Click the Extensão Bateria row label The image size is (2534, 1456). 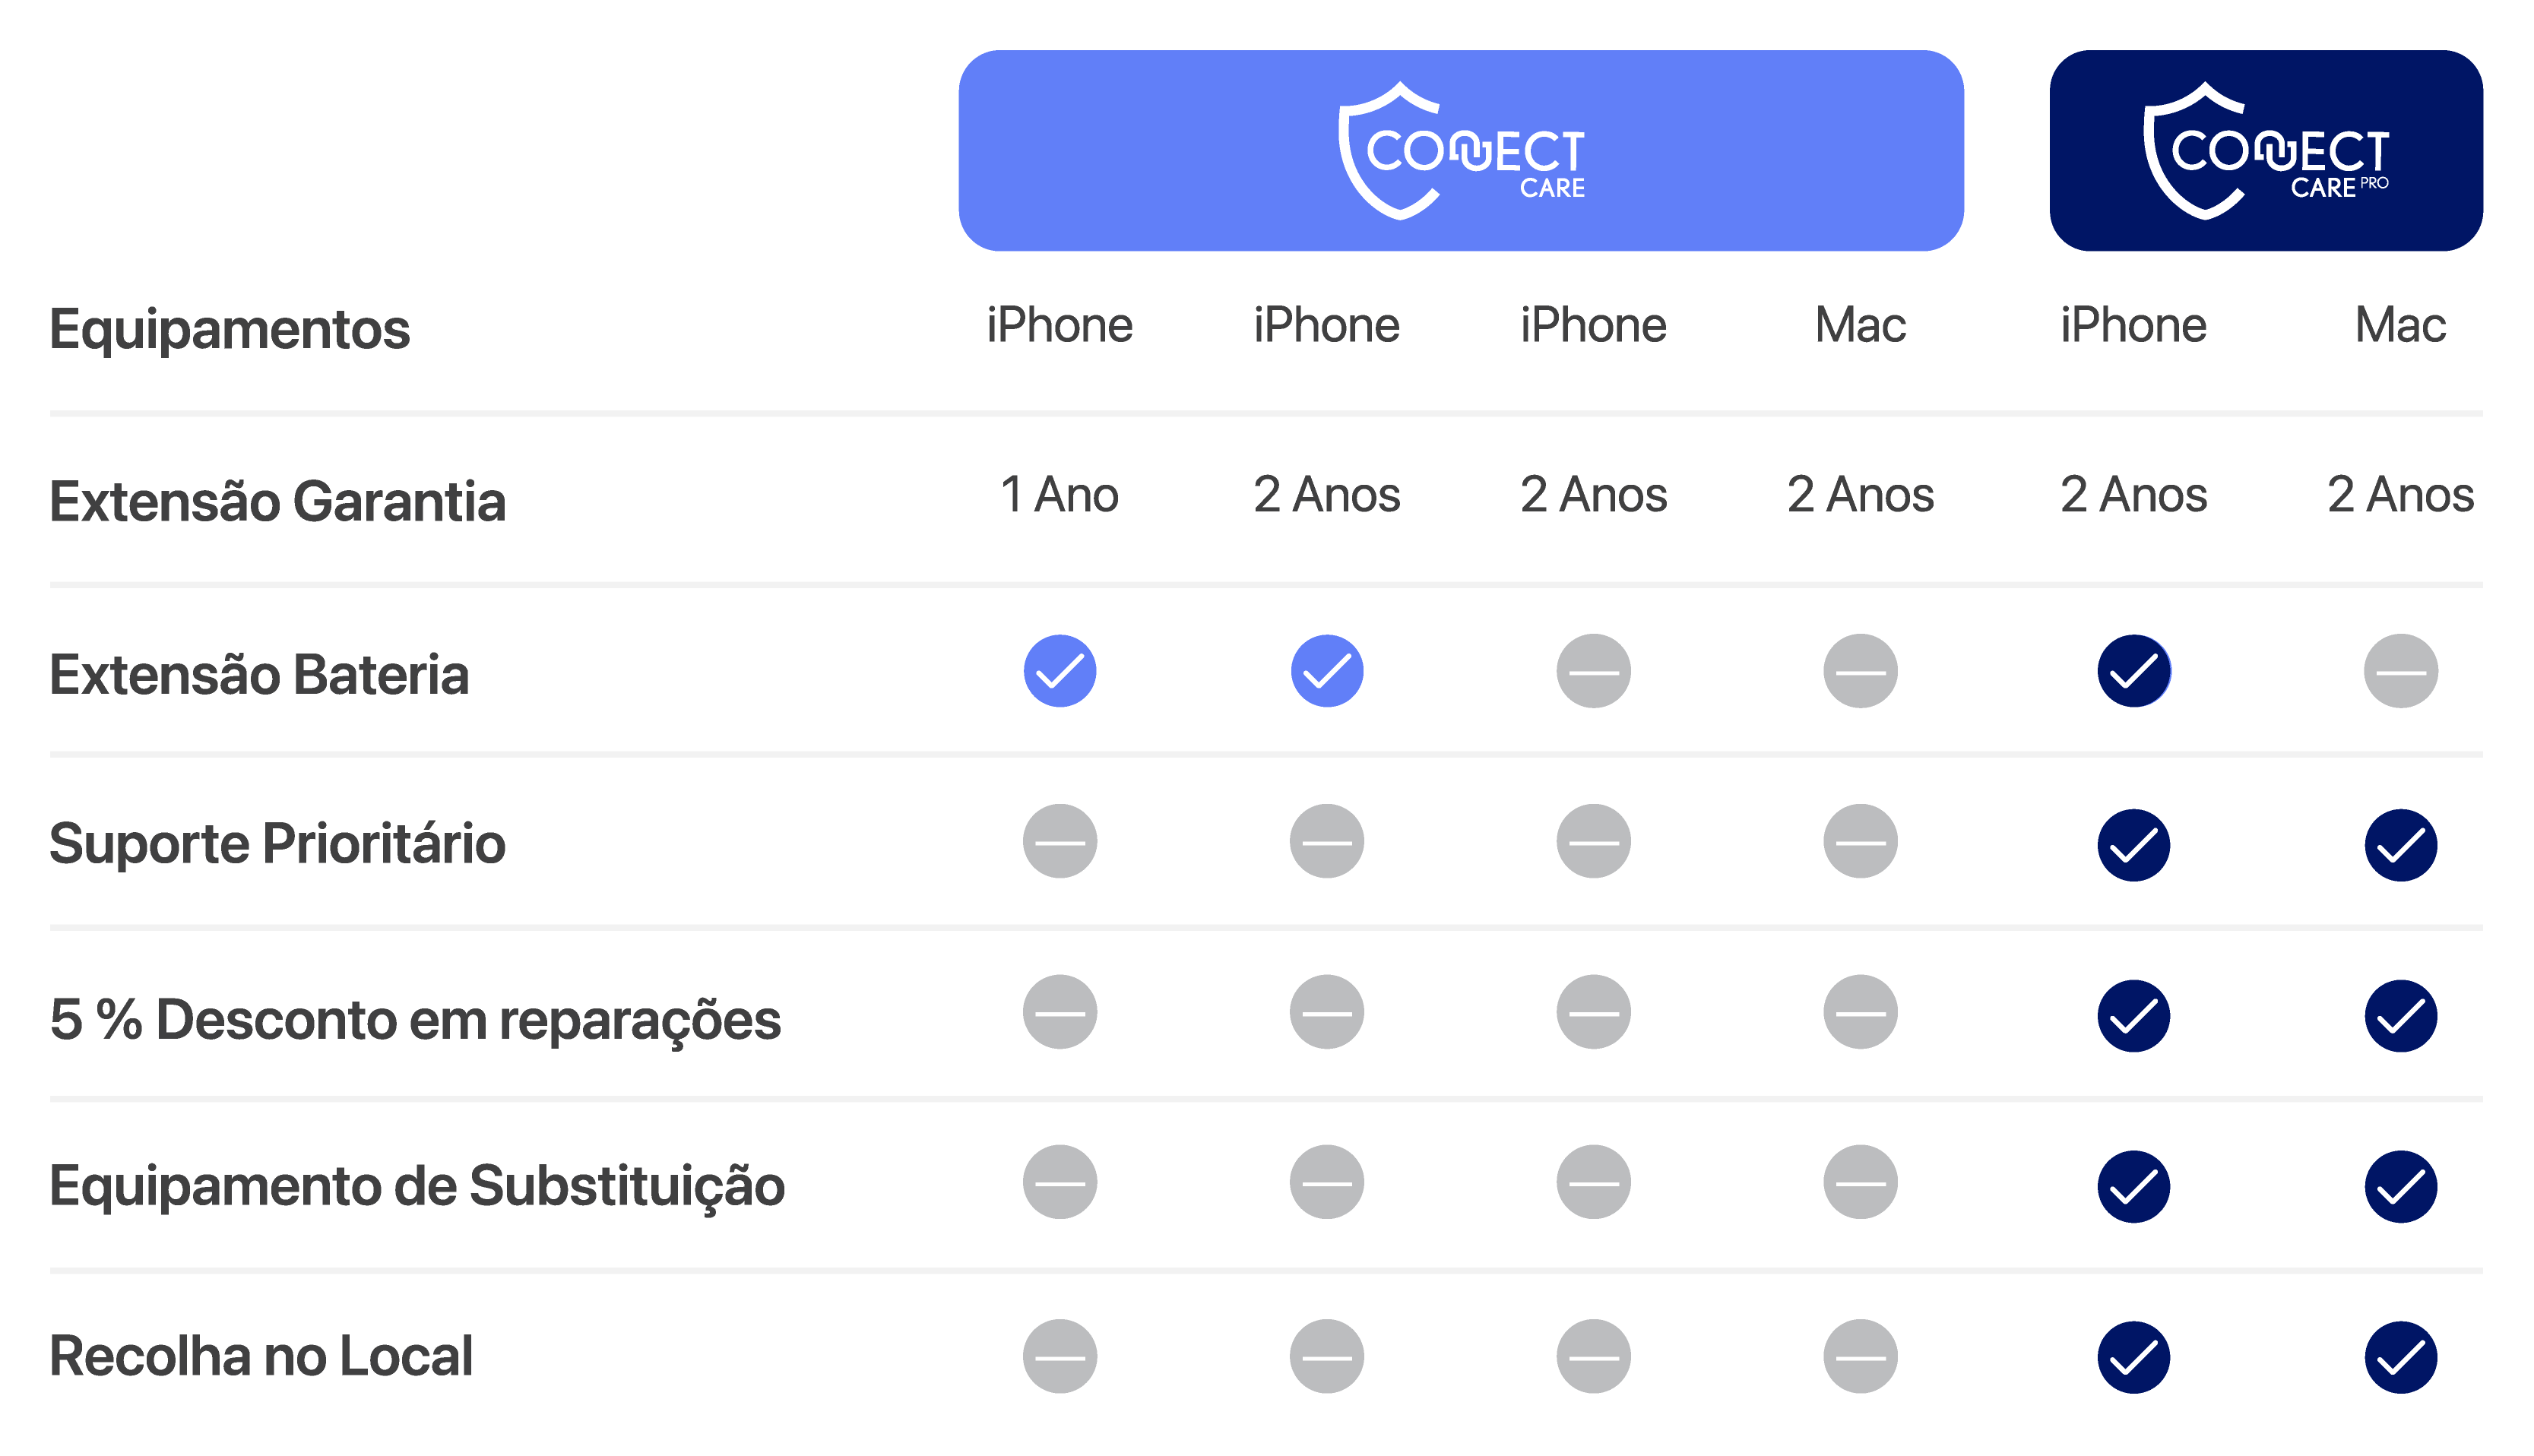coord(259,674)
